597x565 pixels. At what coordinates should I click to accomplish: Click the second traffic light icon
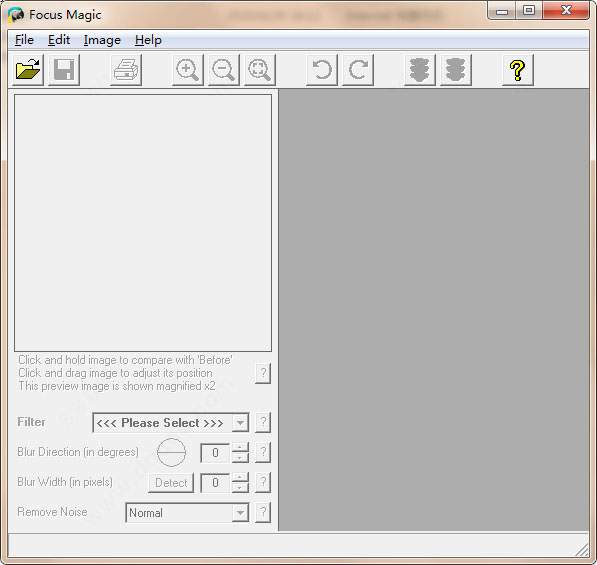[x=456, y=70]
